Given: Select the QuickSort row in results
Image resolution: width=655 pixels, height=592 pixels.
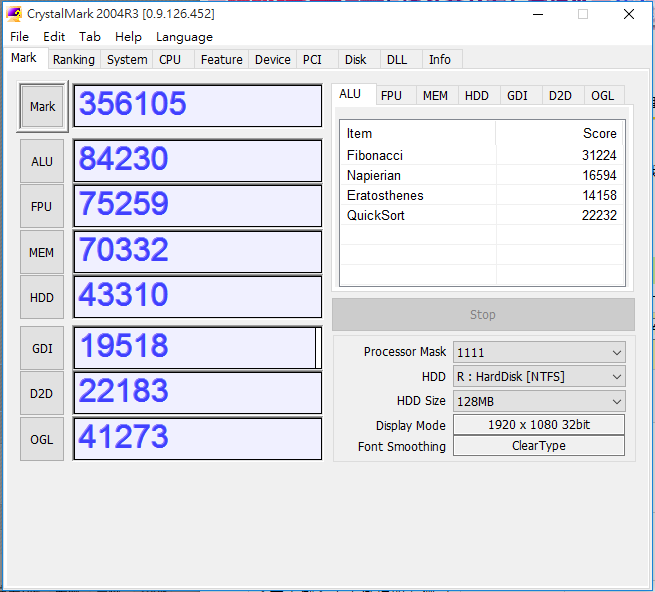Looking at the screenshot, I should 482,216.
